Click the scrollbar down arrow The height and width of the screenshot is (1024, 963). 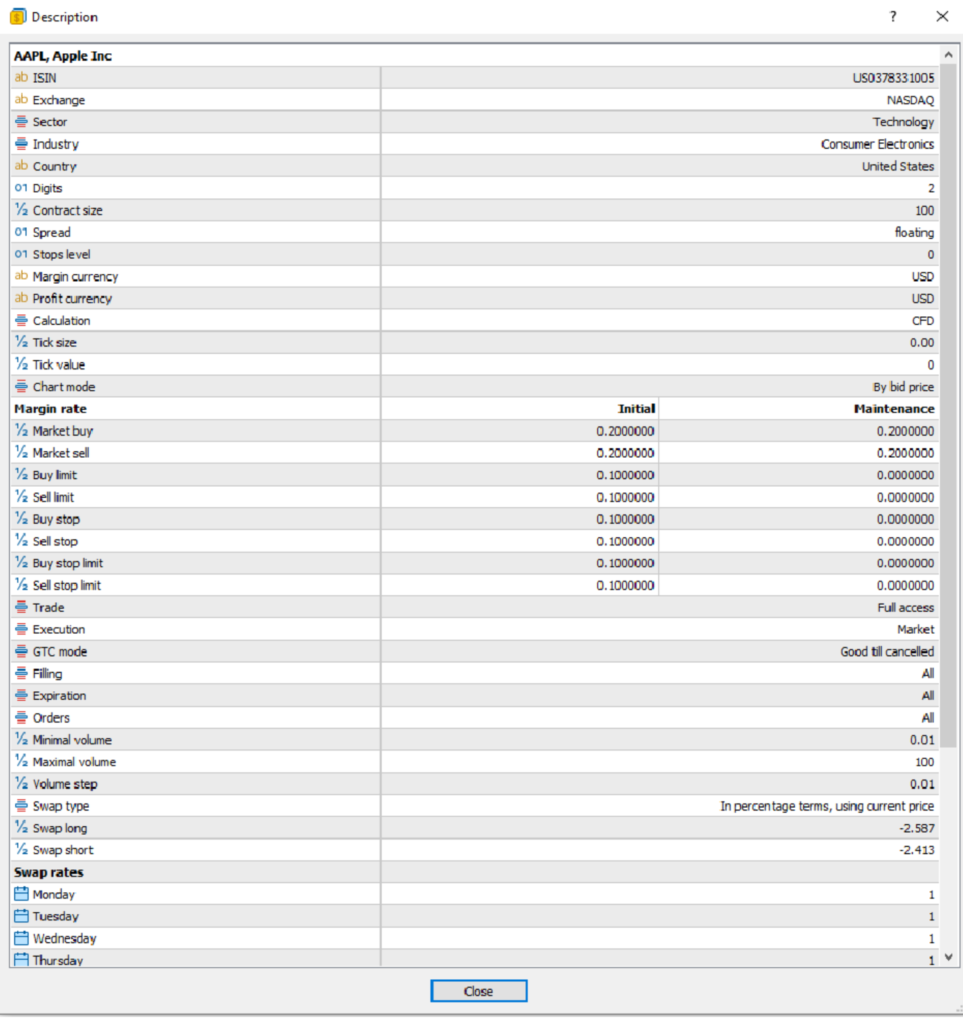point(949,957)
